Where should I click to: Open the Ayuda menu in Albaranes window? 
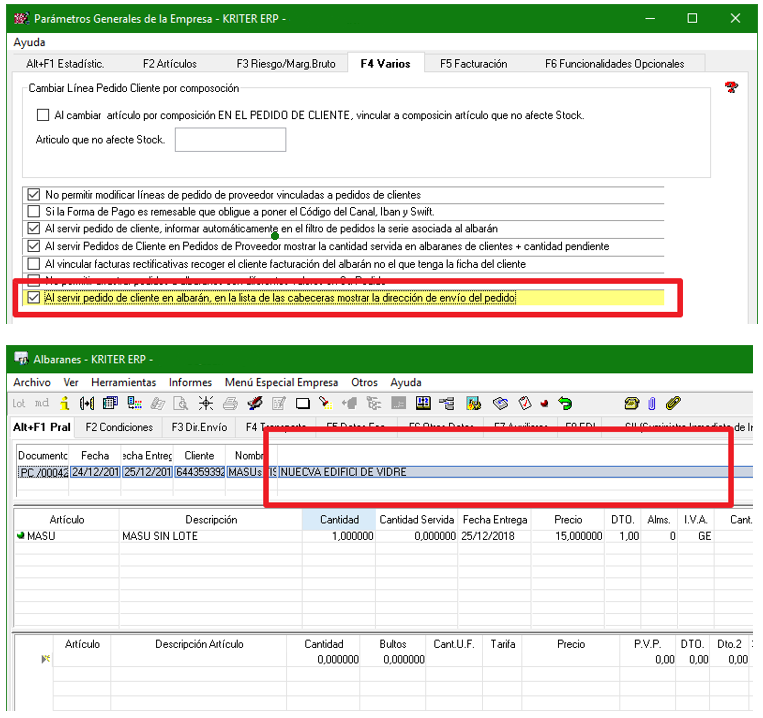click(406, 382)
